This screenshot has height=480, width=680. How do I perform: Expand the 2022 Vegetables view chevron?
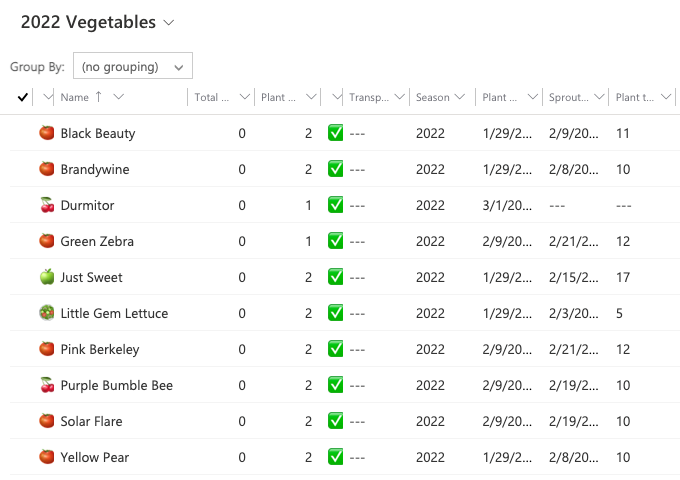(x=169, y=23)
